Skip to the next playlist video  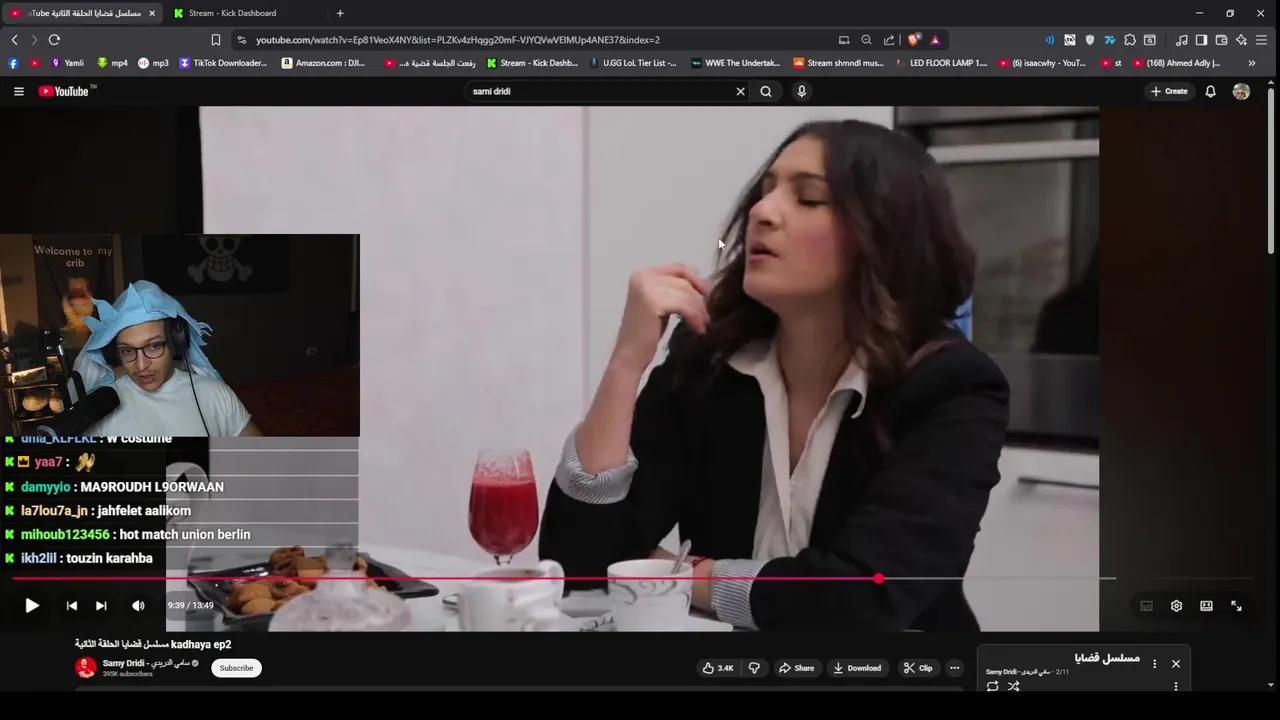point(101,605)
